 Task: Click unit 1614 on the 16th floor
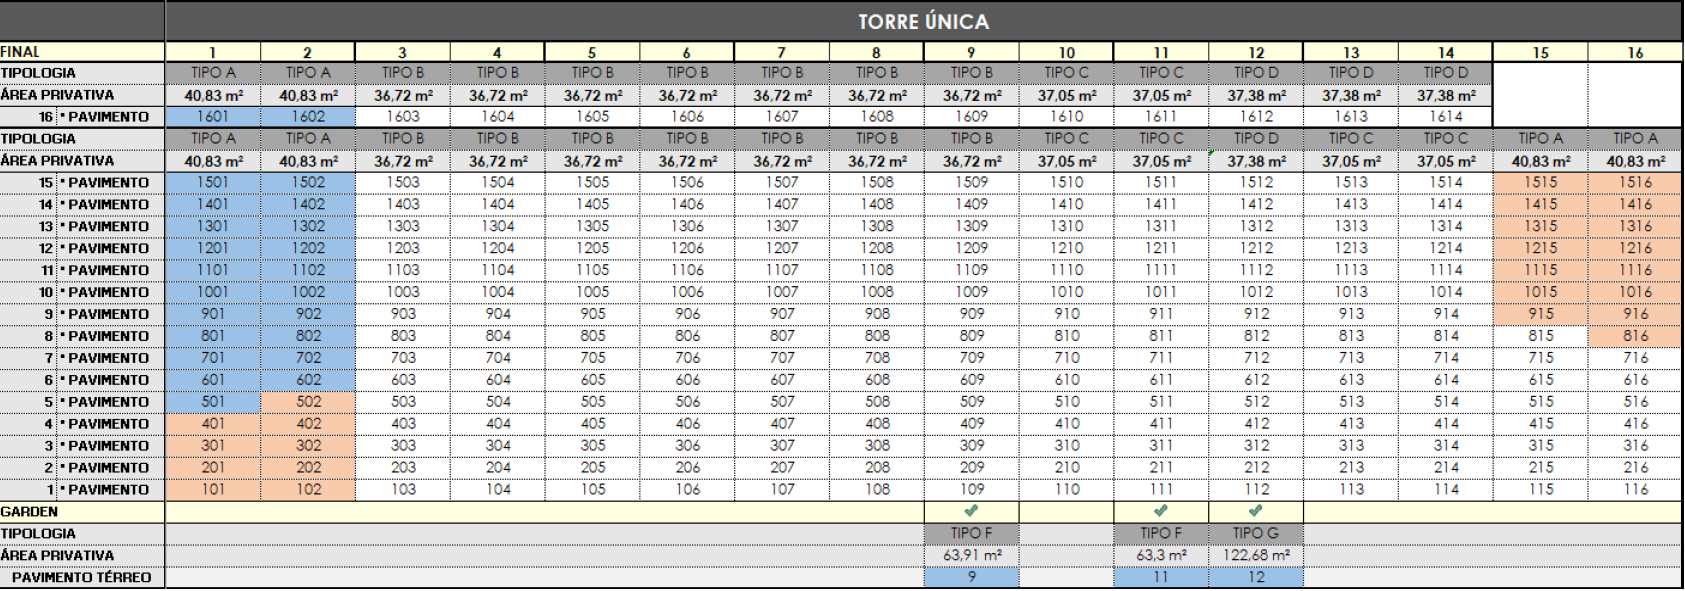pos(1445,117)
